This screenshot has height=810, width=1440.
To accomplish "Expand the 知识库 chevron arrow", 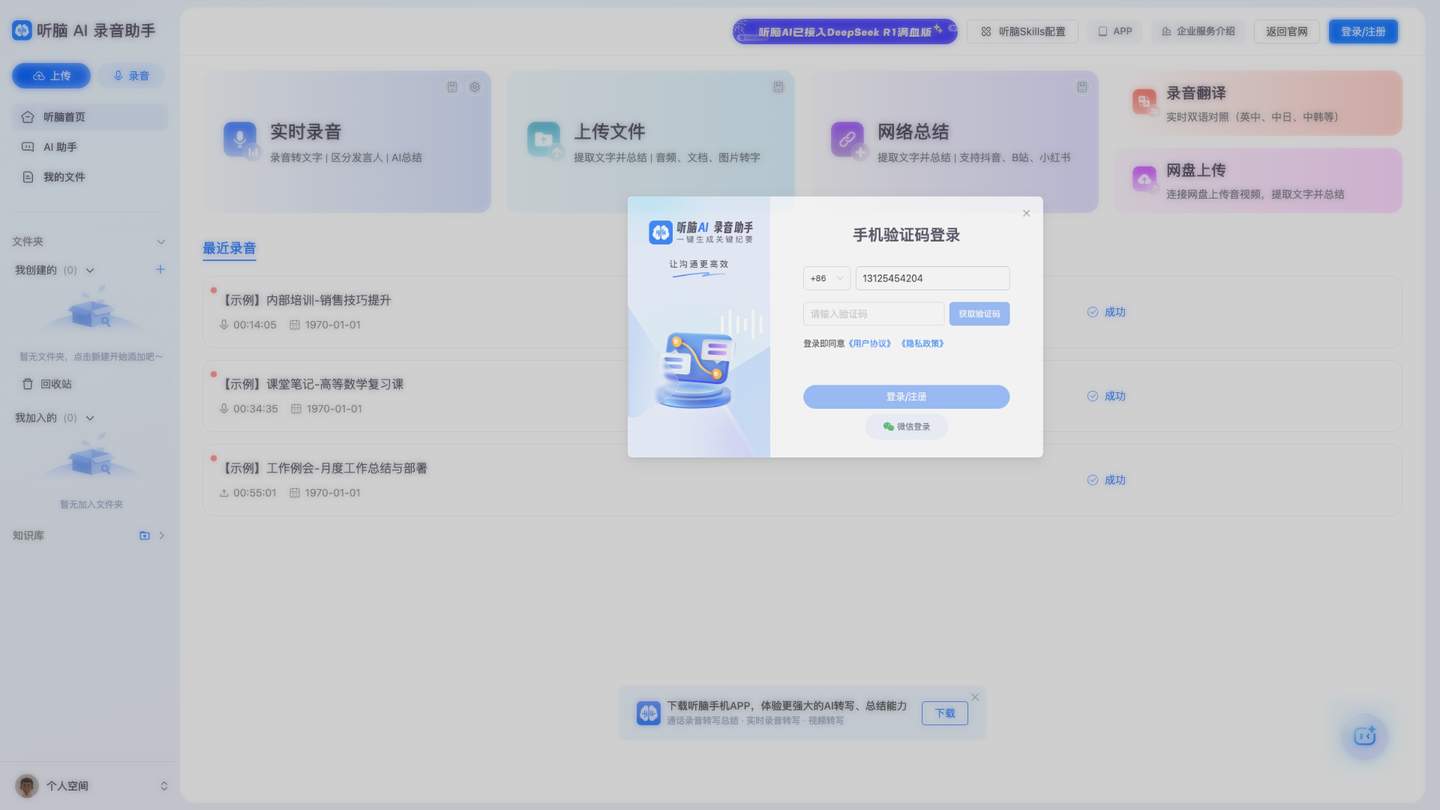I will (162, 536).
